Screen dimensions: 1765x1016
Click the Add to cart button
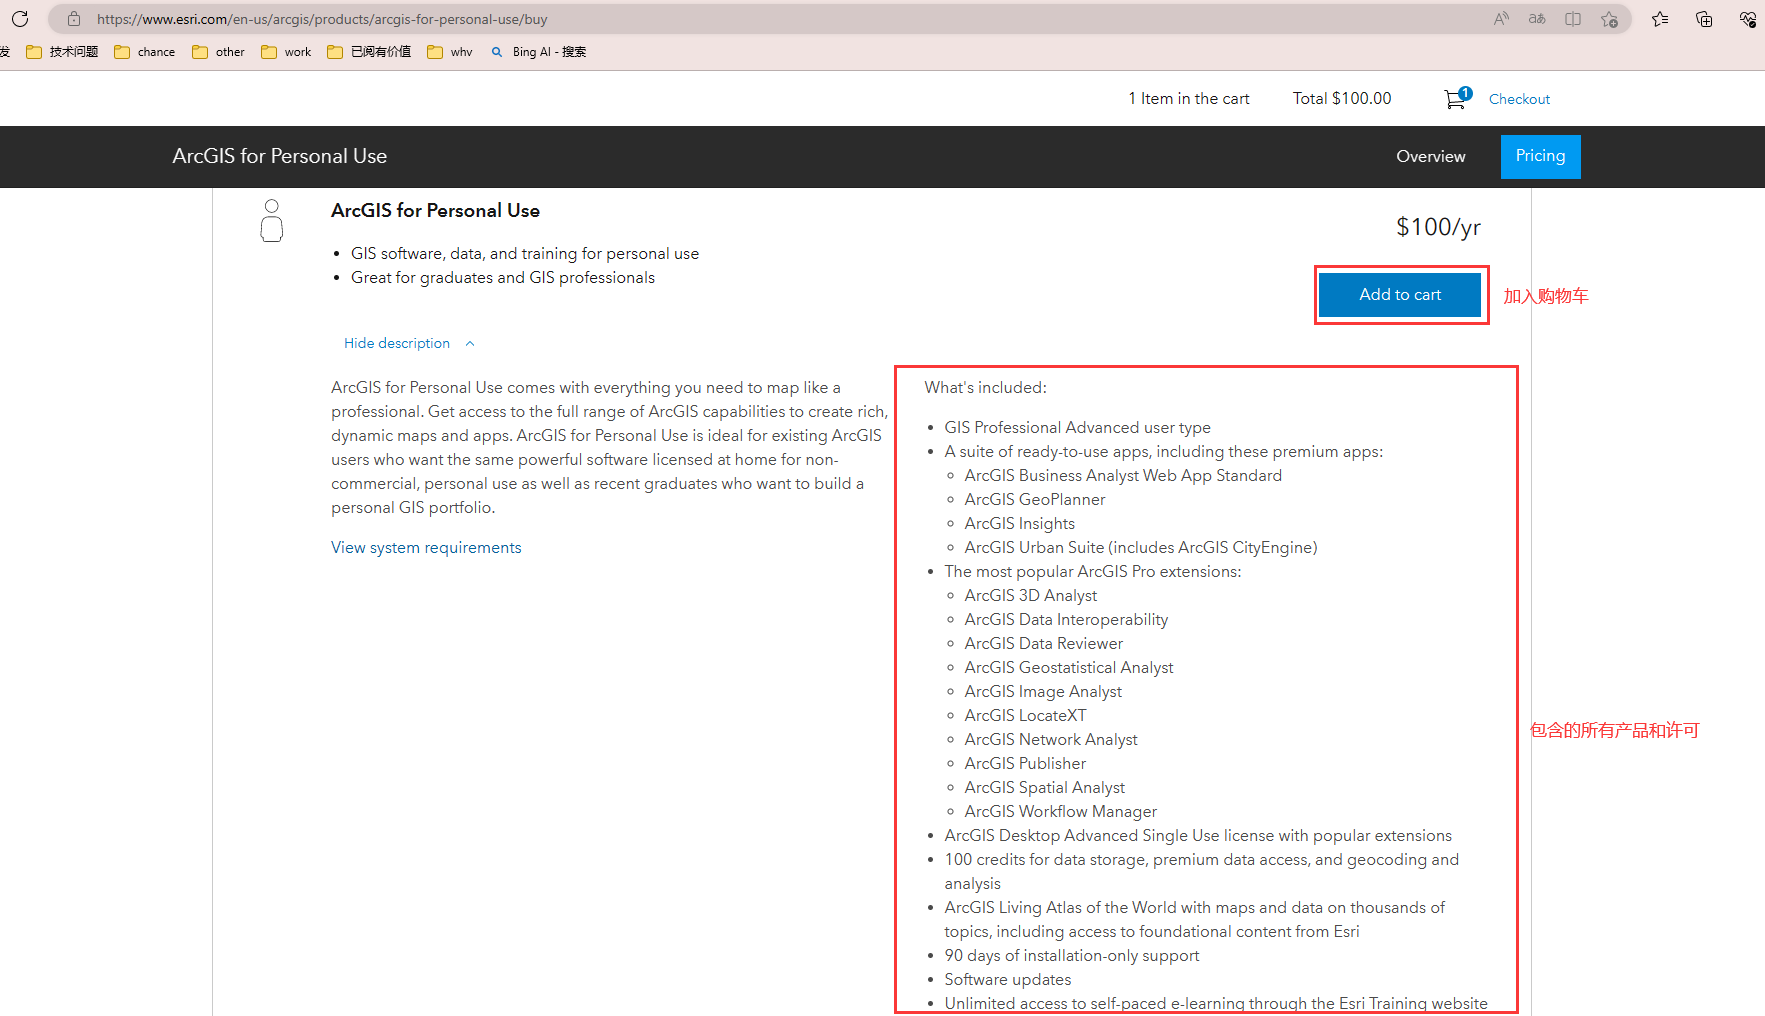tap(1400, 294)
